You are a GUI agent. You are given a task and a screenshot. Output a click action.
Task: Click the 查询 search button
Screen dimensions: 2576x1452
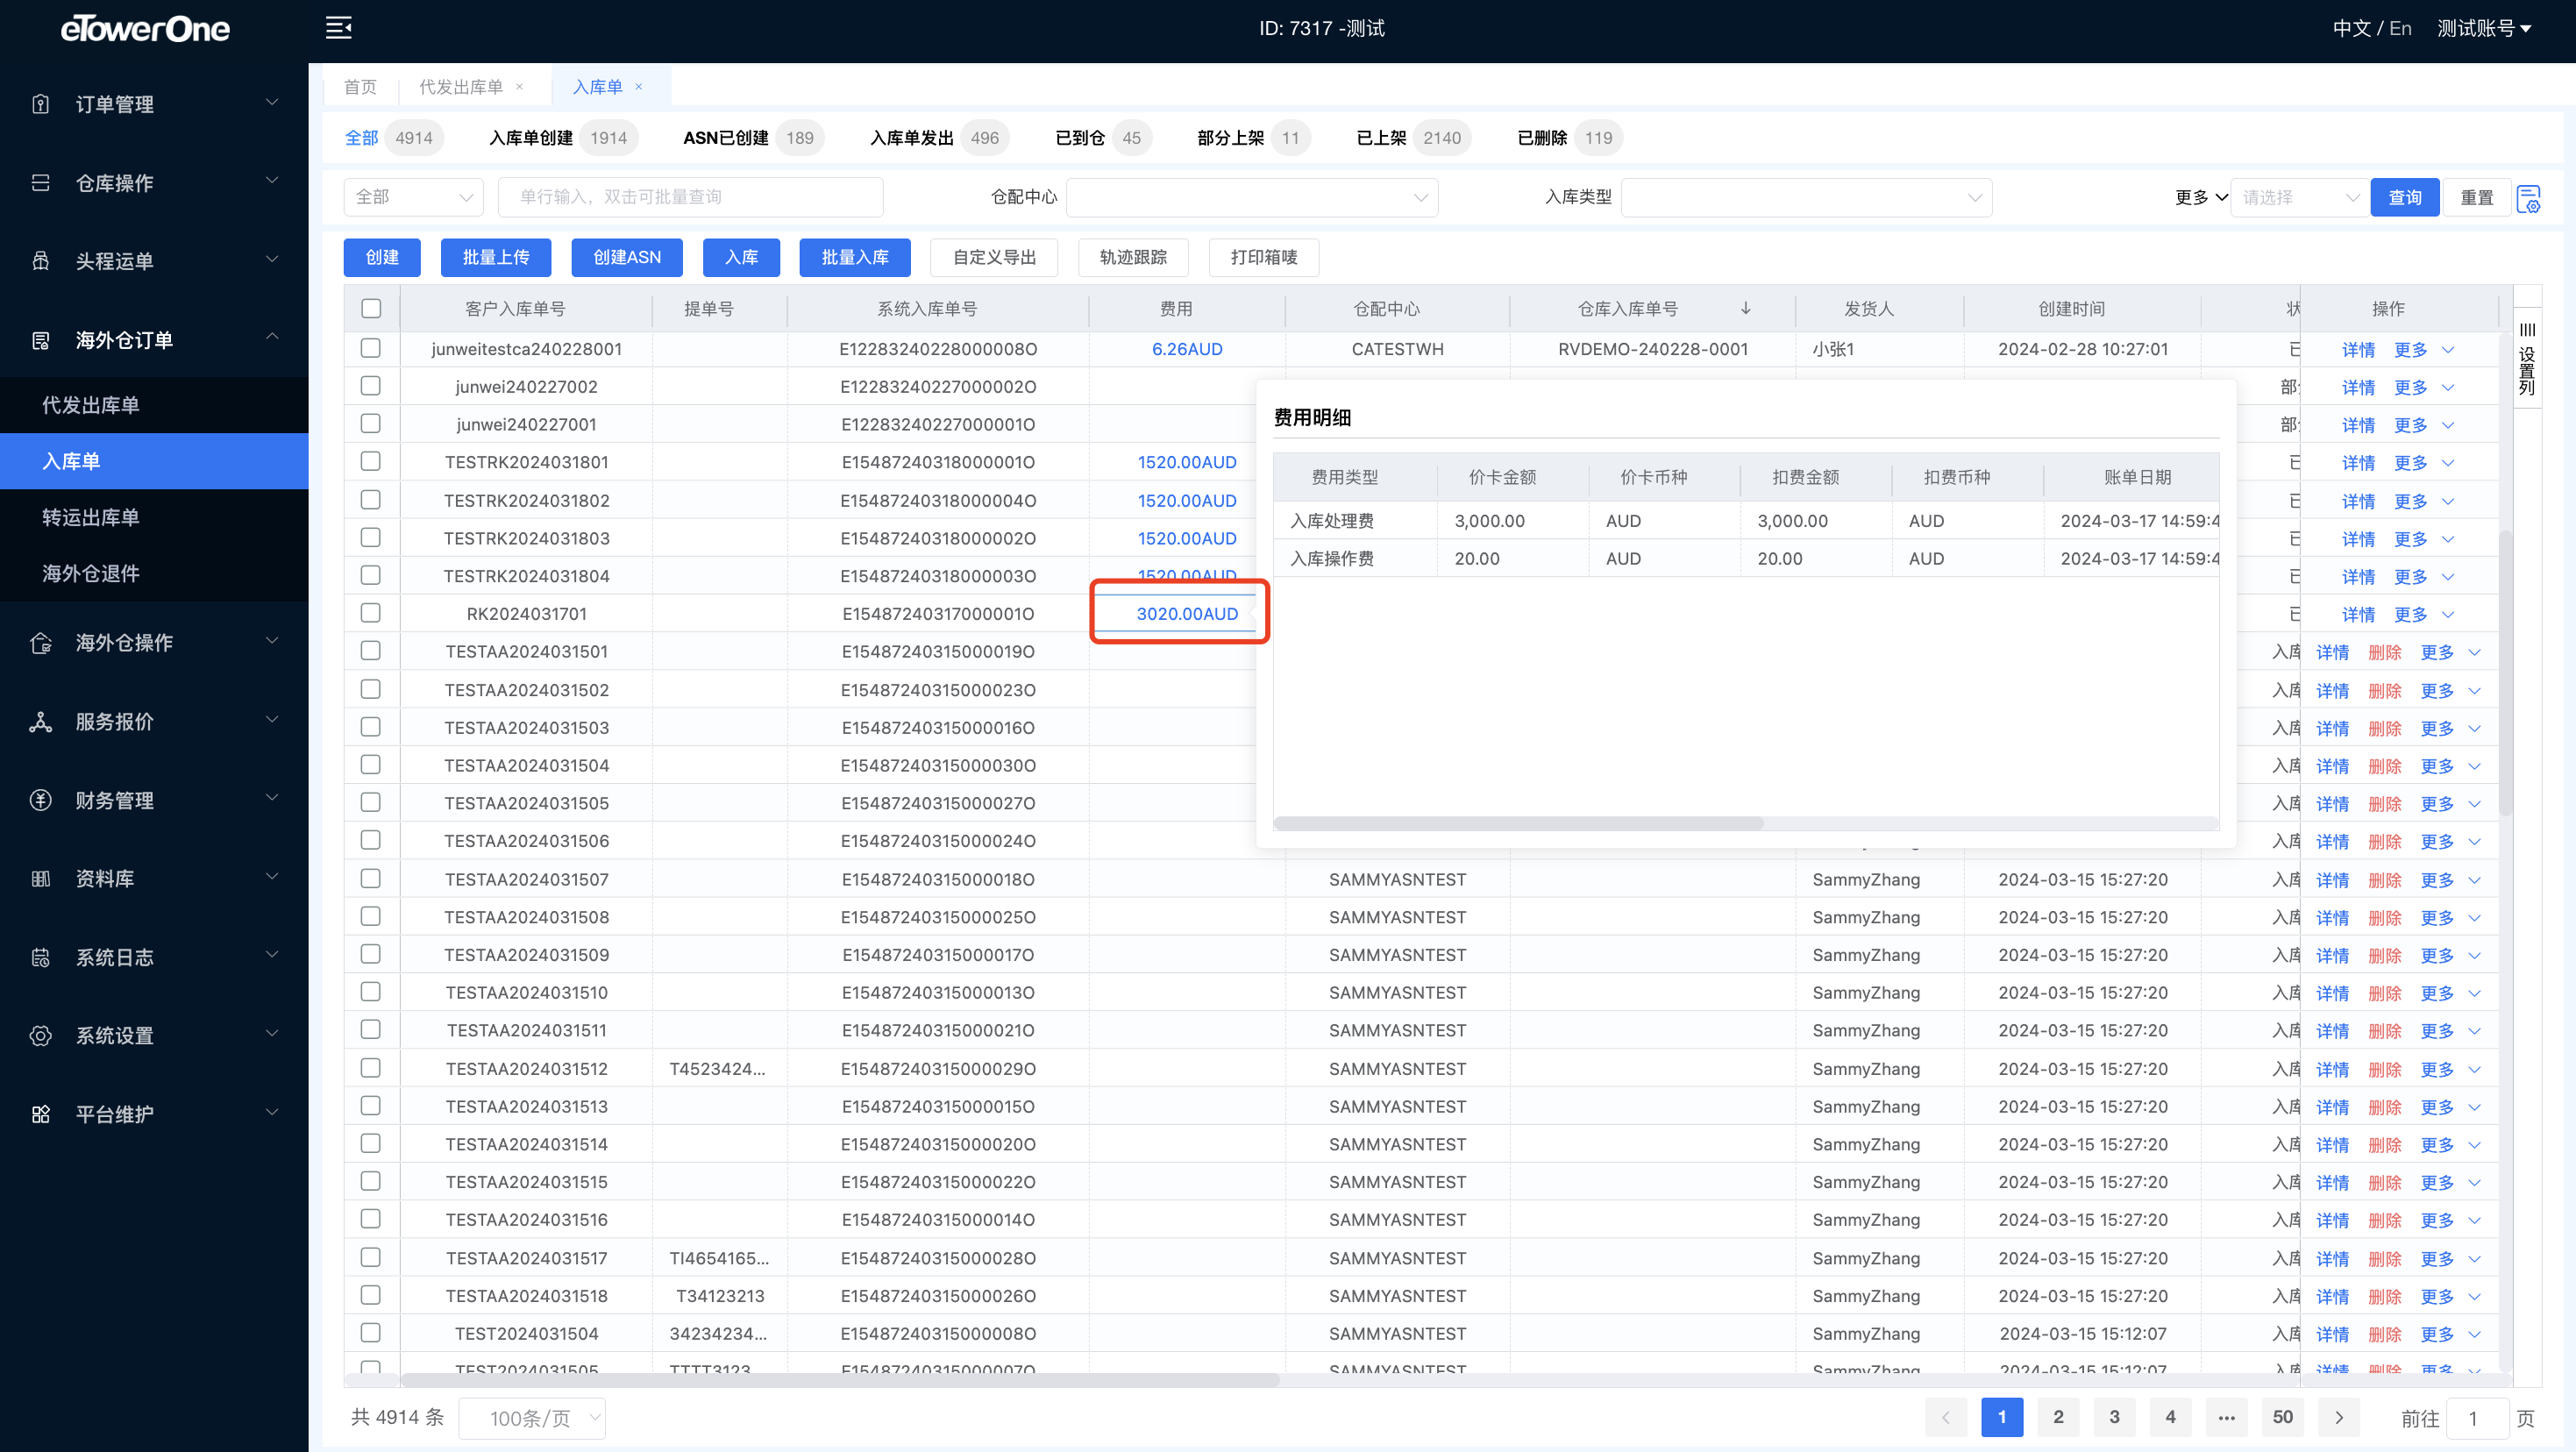[2404, 198]
